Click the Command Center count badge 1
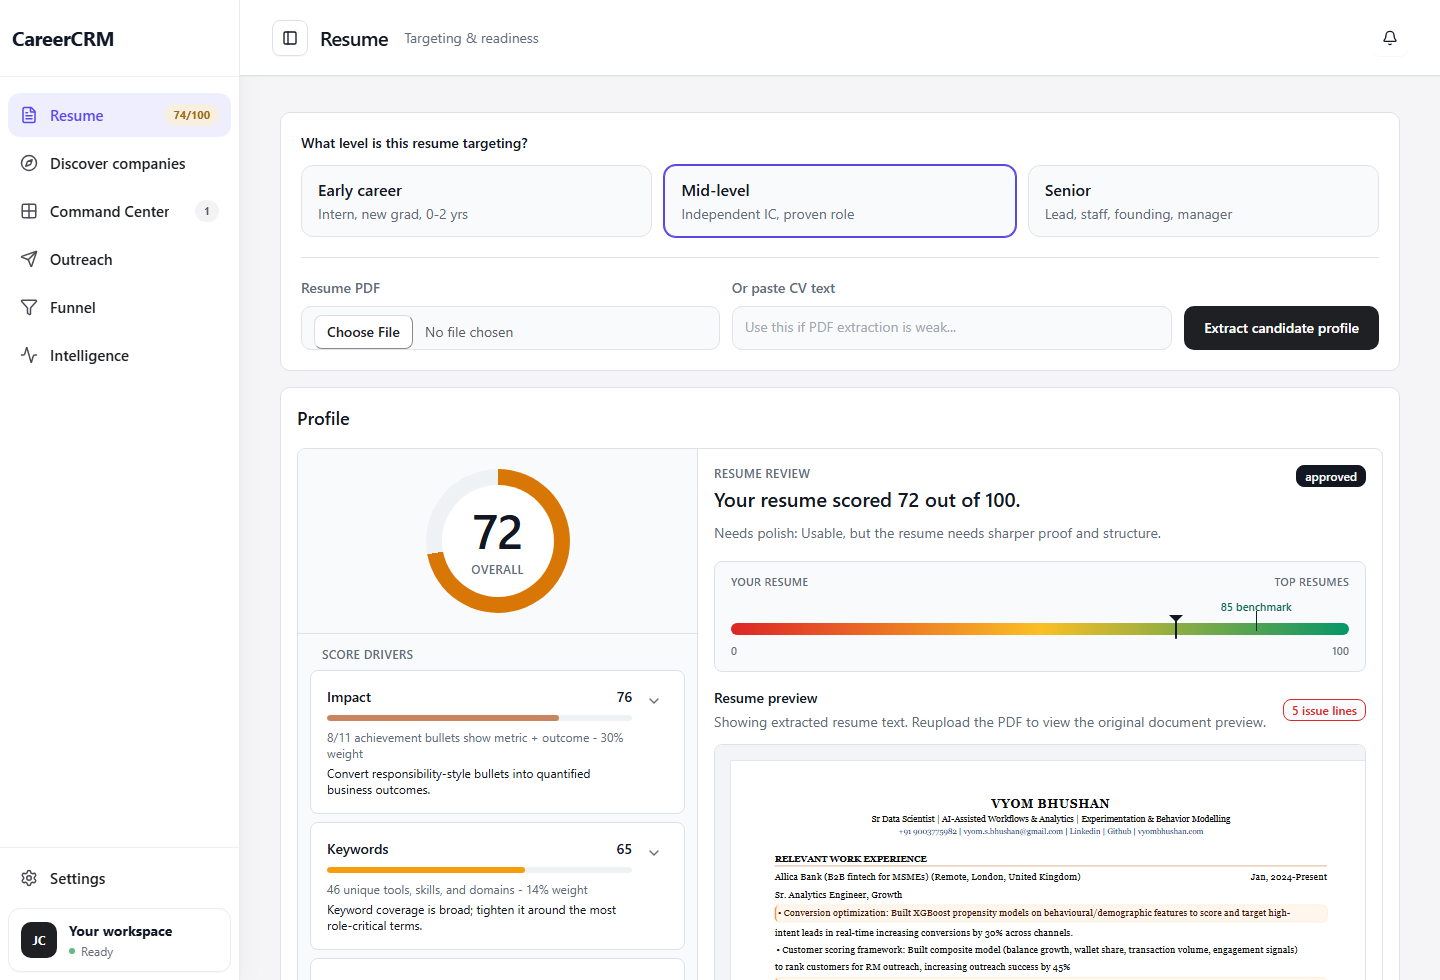This screenshot has width=1440, height=980. click(x=207, y=211)
